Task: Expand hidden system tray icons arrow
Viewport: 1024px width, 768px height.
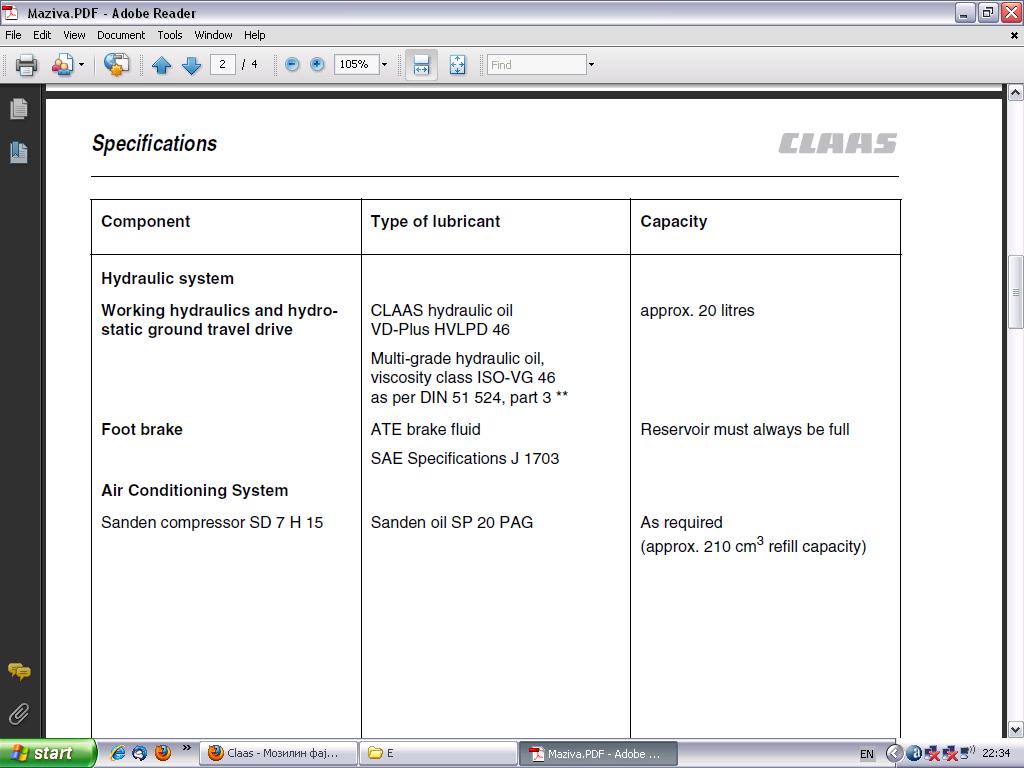Action: point(895,754)
